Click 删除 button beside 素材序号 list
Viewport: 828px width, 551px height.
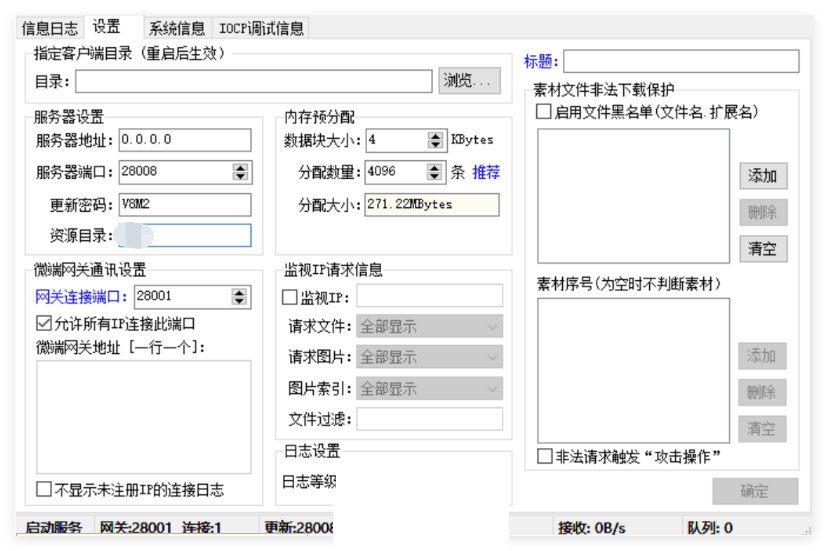coord(762,393)
